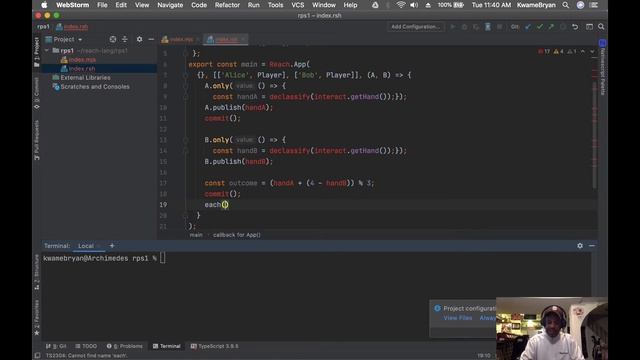Click the Git rollback undo arrow
Viewport: 640px width, 360px height.
click(x=575, y=27)
